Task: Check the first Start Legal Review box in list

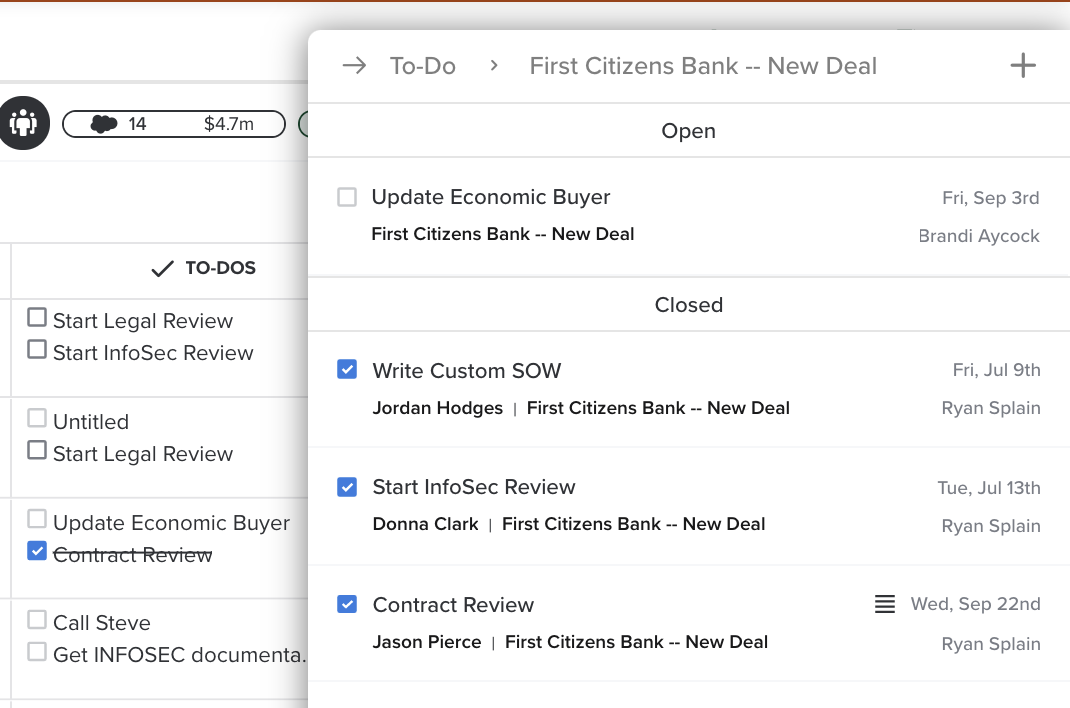Action: click(x=37, y=317)
